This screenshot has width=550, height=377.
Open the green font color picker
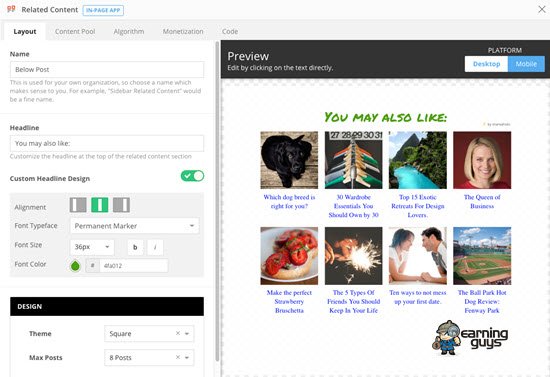click(75, 266)
